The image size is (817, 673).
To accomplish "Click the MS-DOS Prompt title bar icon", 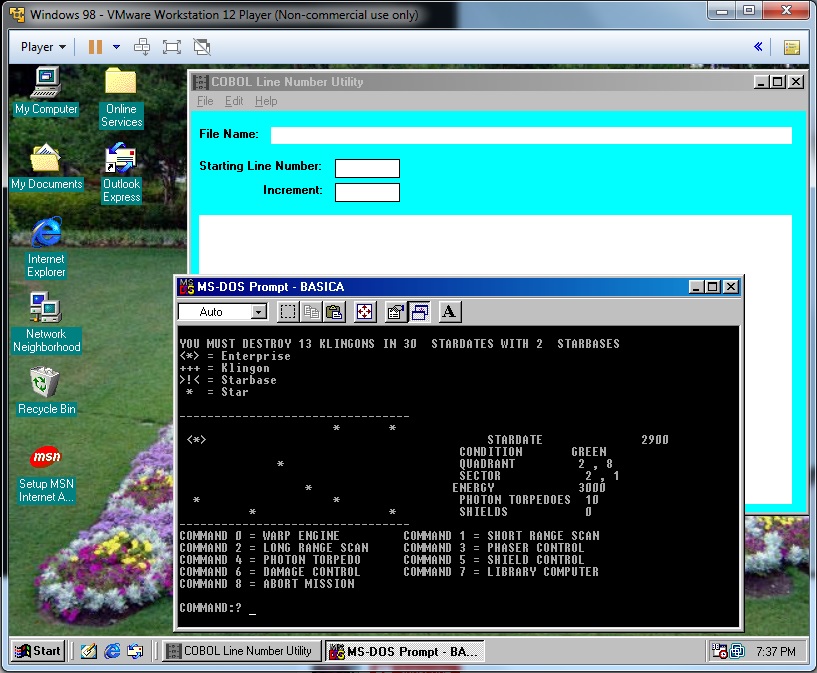I will [x=187, y=286].
